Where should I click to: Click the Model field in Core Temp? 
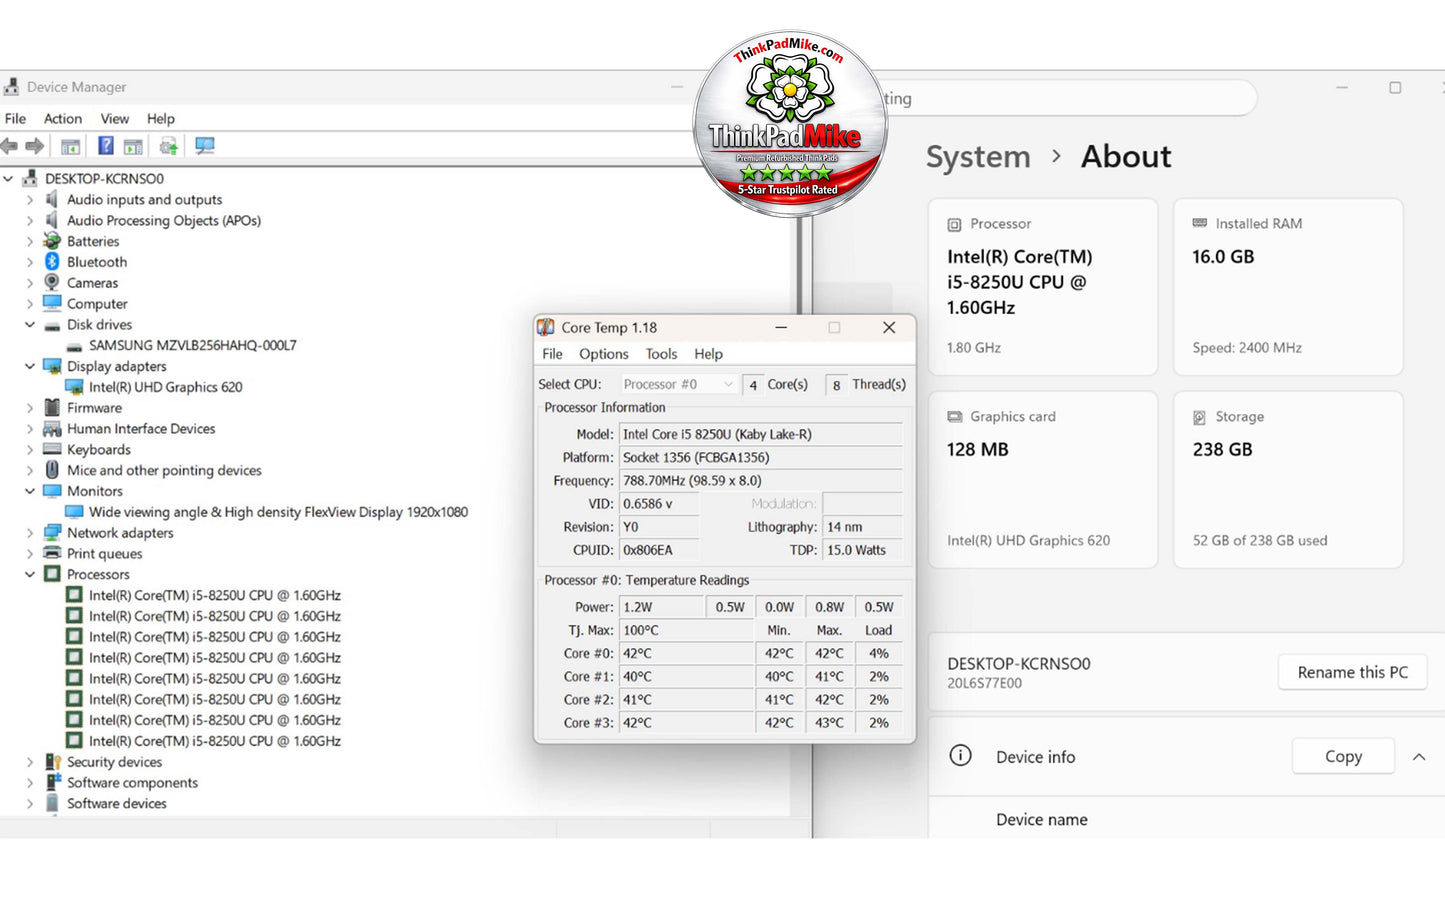click(760, 434)
